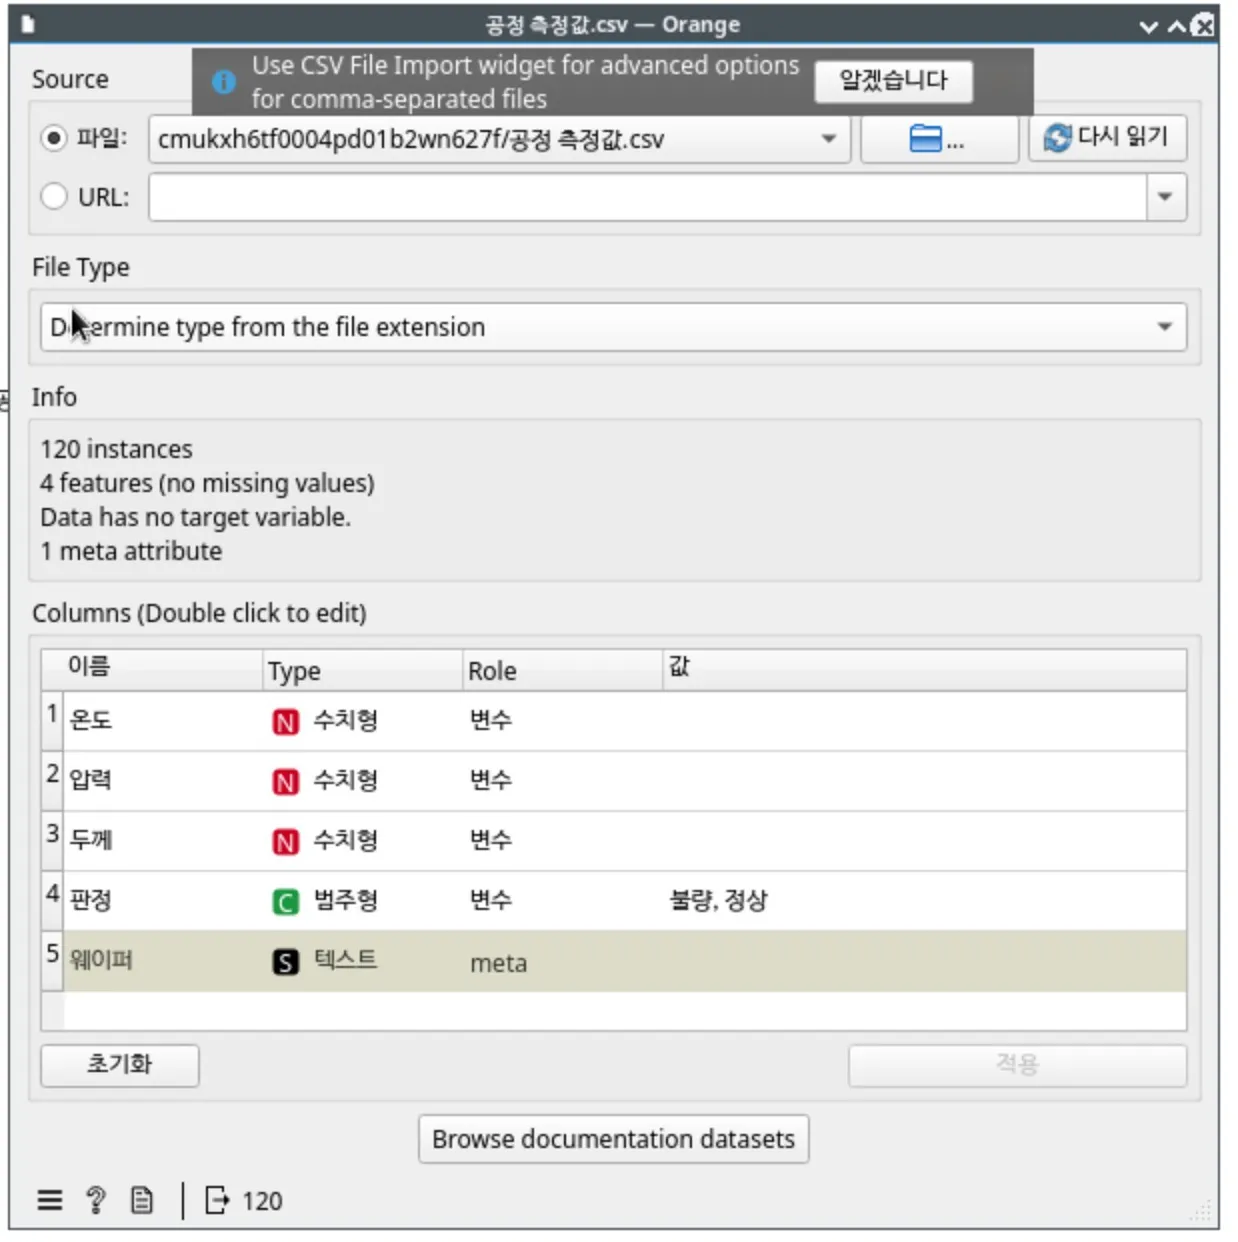1238x1242 pixels.
Task: Click the 초기화 reset button
Action: [120, 1064]
